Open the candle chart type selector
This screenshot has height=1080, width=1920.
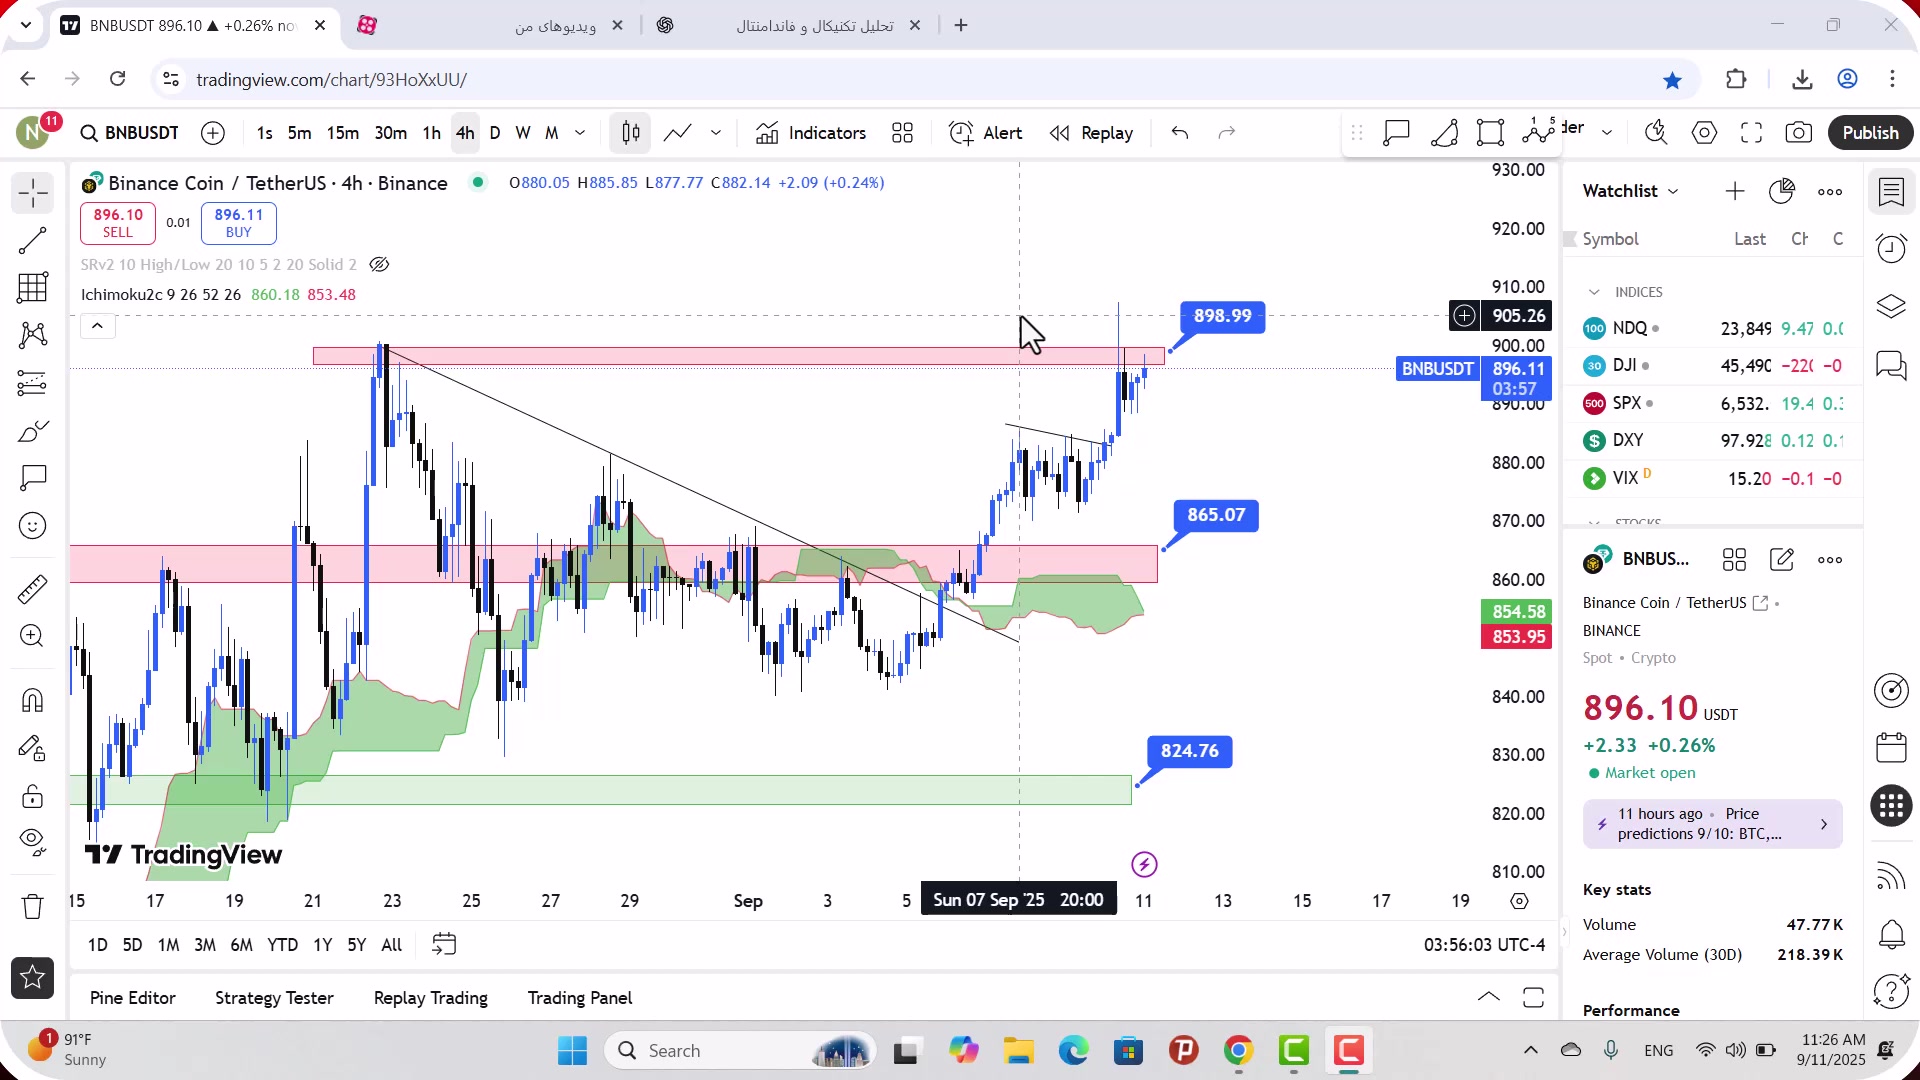pyautogui.click(x=631, y=133)
